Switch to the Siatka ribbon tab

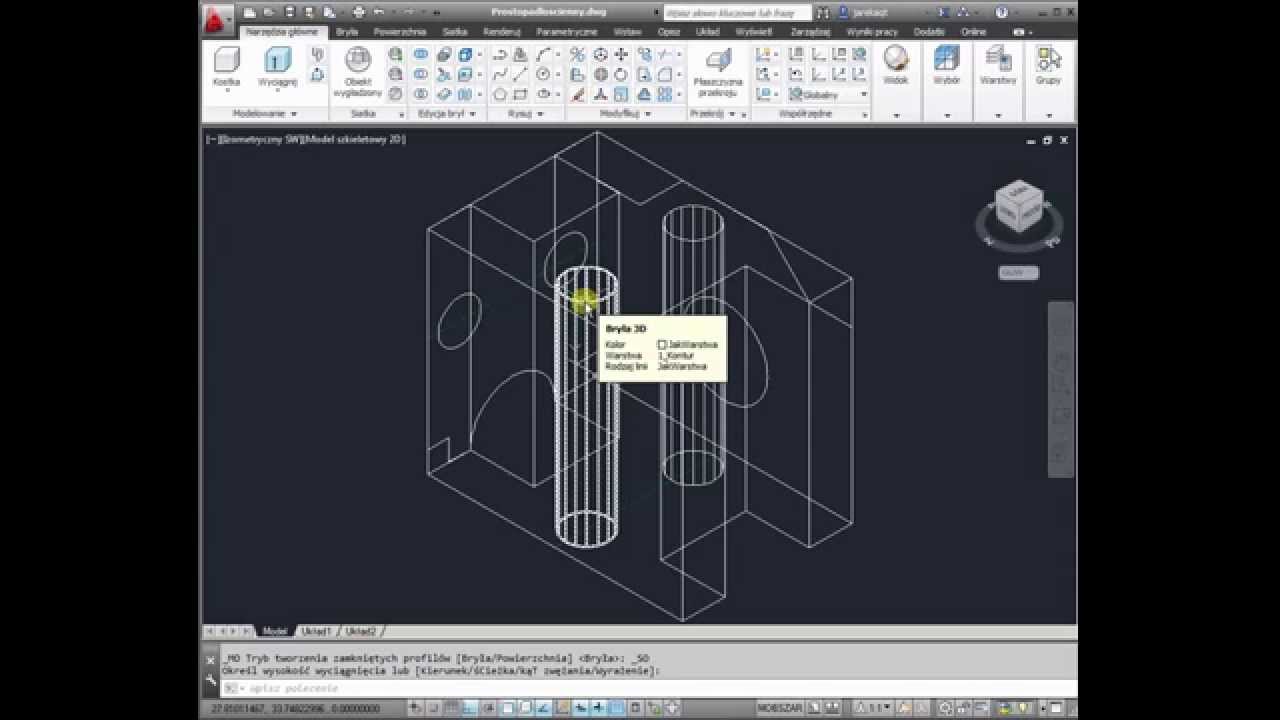click(x=455, y=32)
